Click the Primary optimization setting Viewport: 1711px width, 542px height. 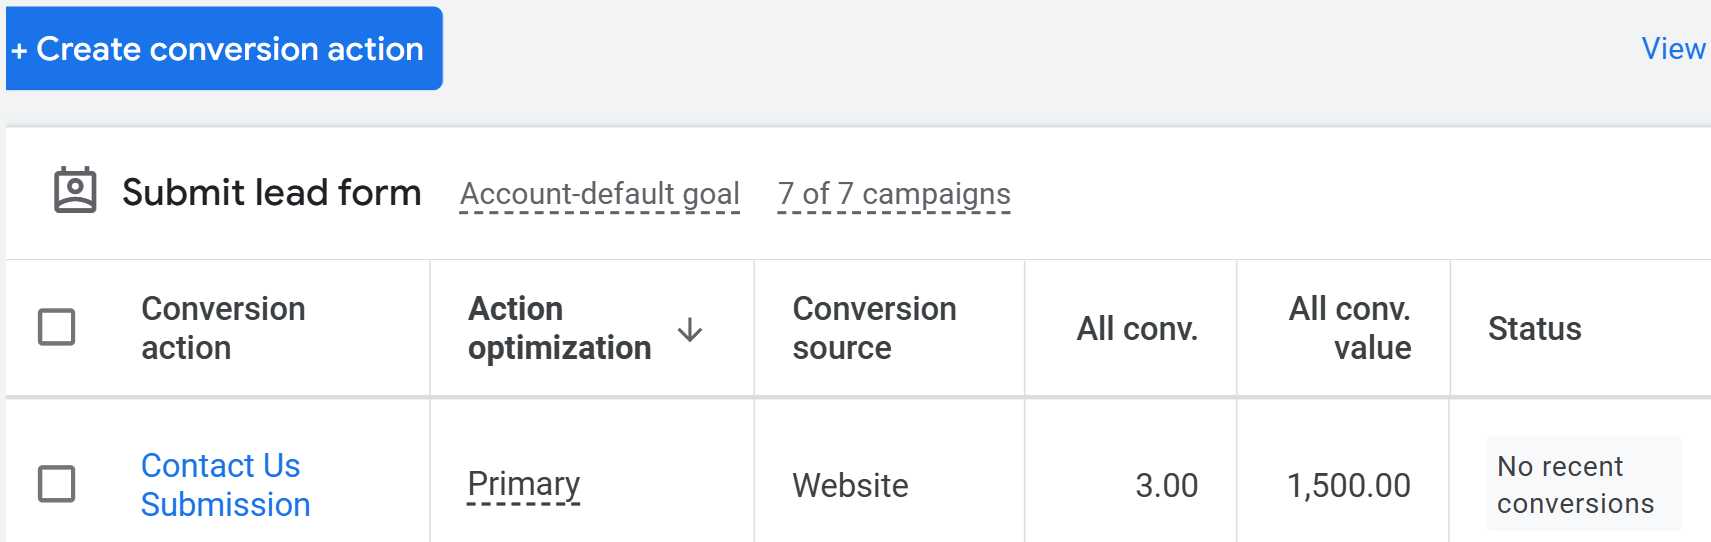point(523,484)
